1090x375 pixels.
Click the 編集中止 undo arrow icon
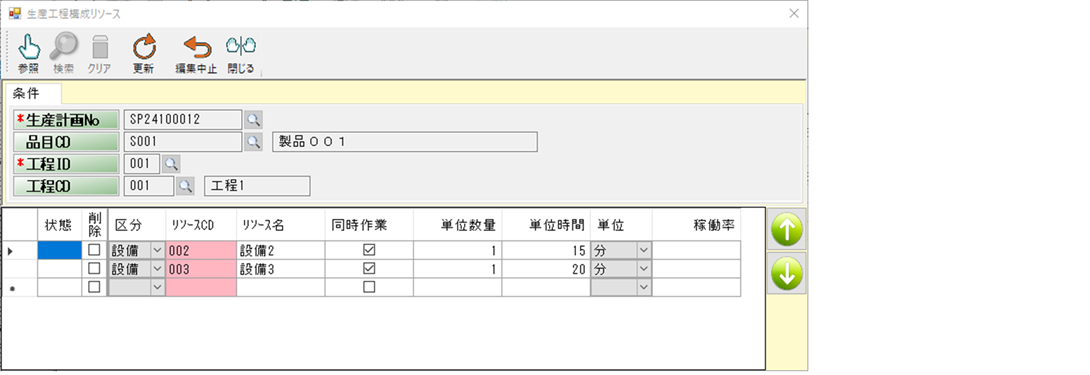(197, 47)
